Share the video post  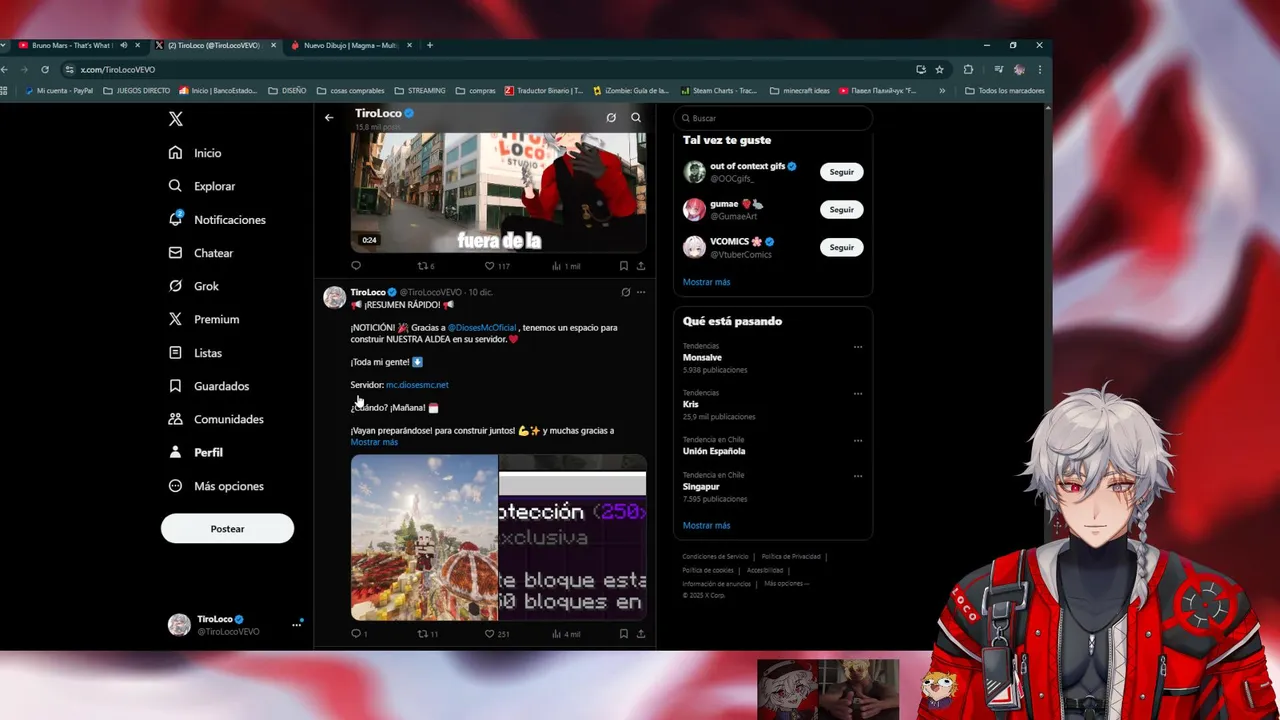(641, 266)
